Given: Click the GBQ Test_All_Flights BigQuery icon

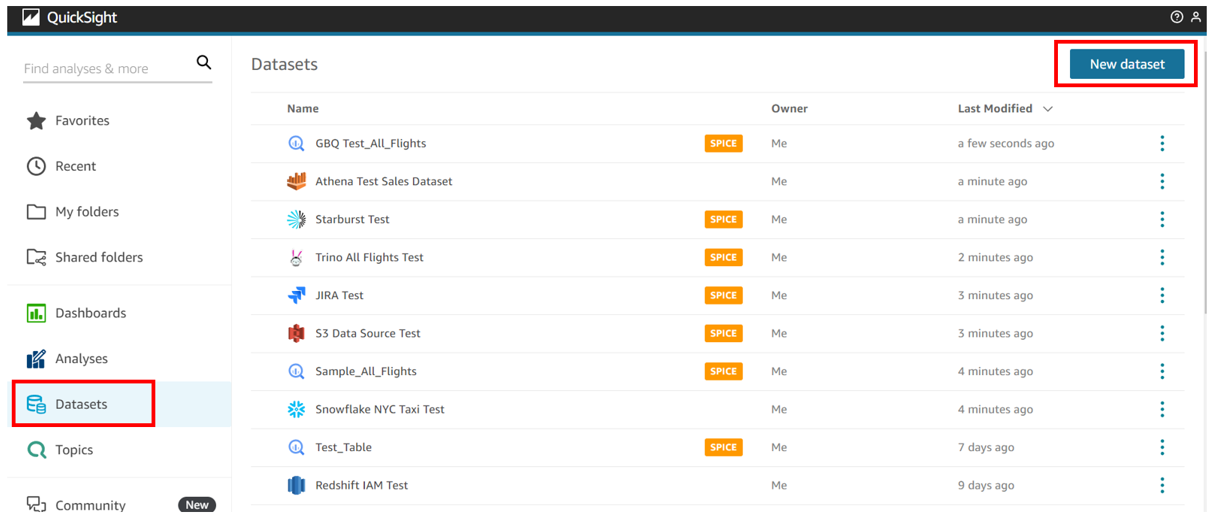Looking at the screenshot, I should (x=296, y=144).
